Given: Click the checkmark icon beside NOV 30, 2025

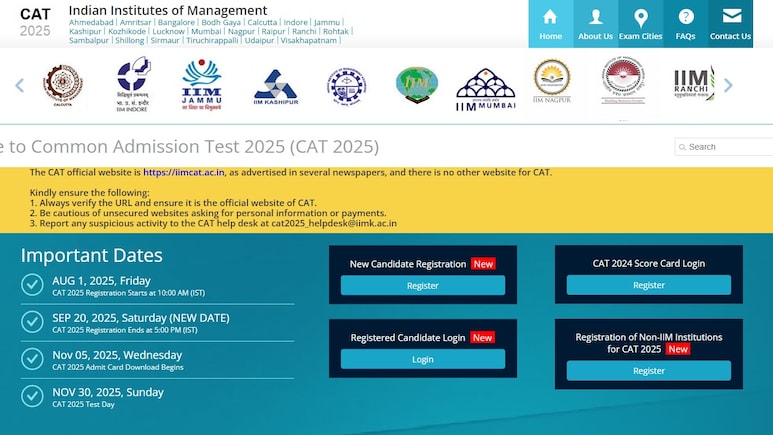Looking at the screenshot, I should (x=33, y=396).
